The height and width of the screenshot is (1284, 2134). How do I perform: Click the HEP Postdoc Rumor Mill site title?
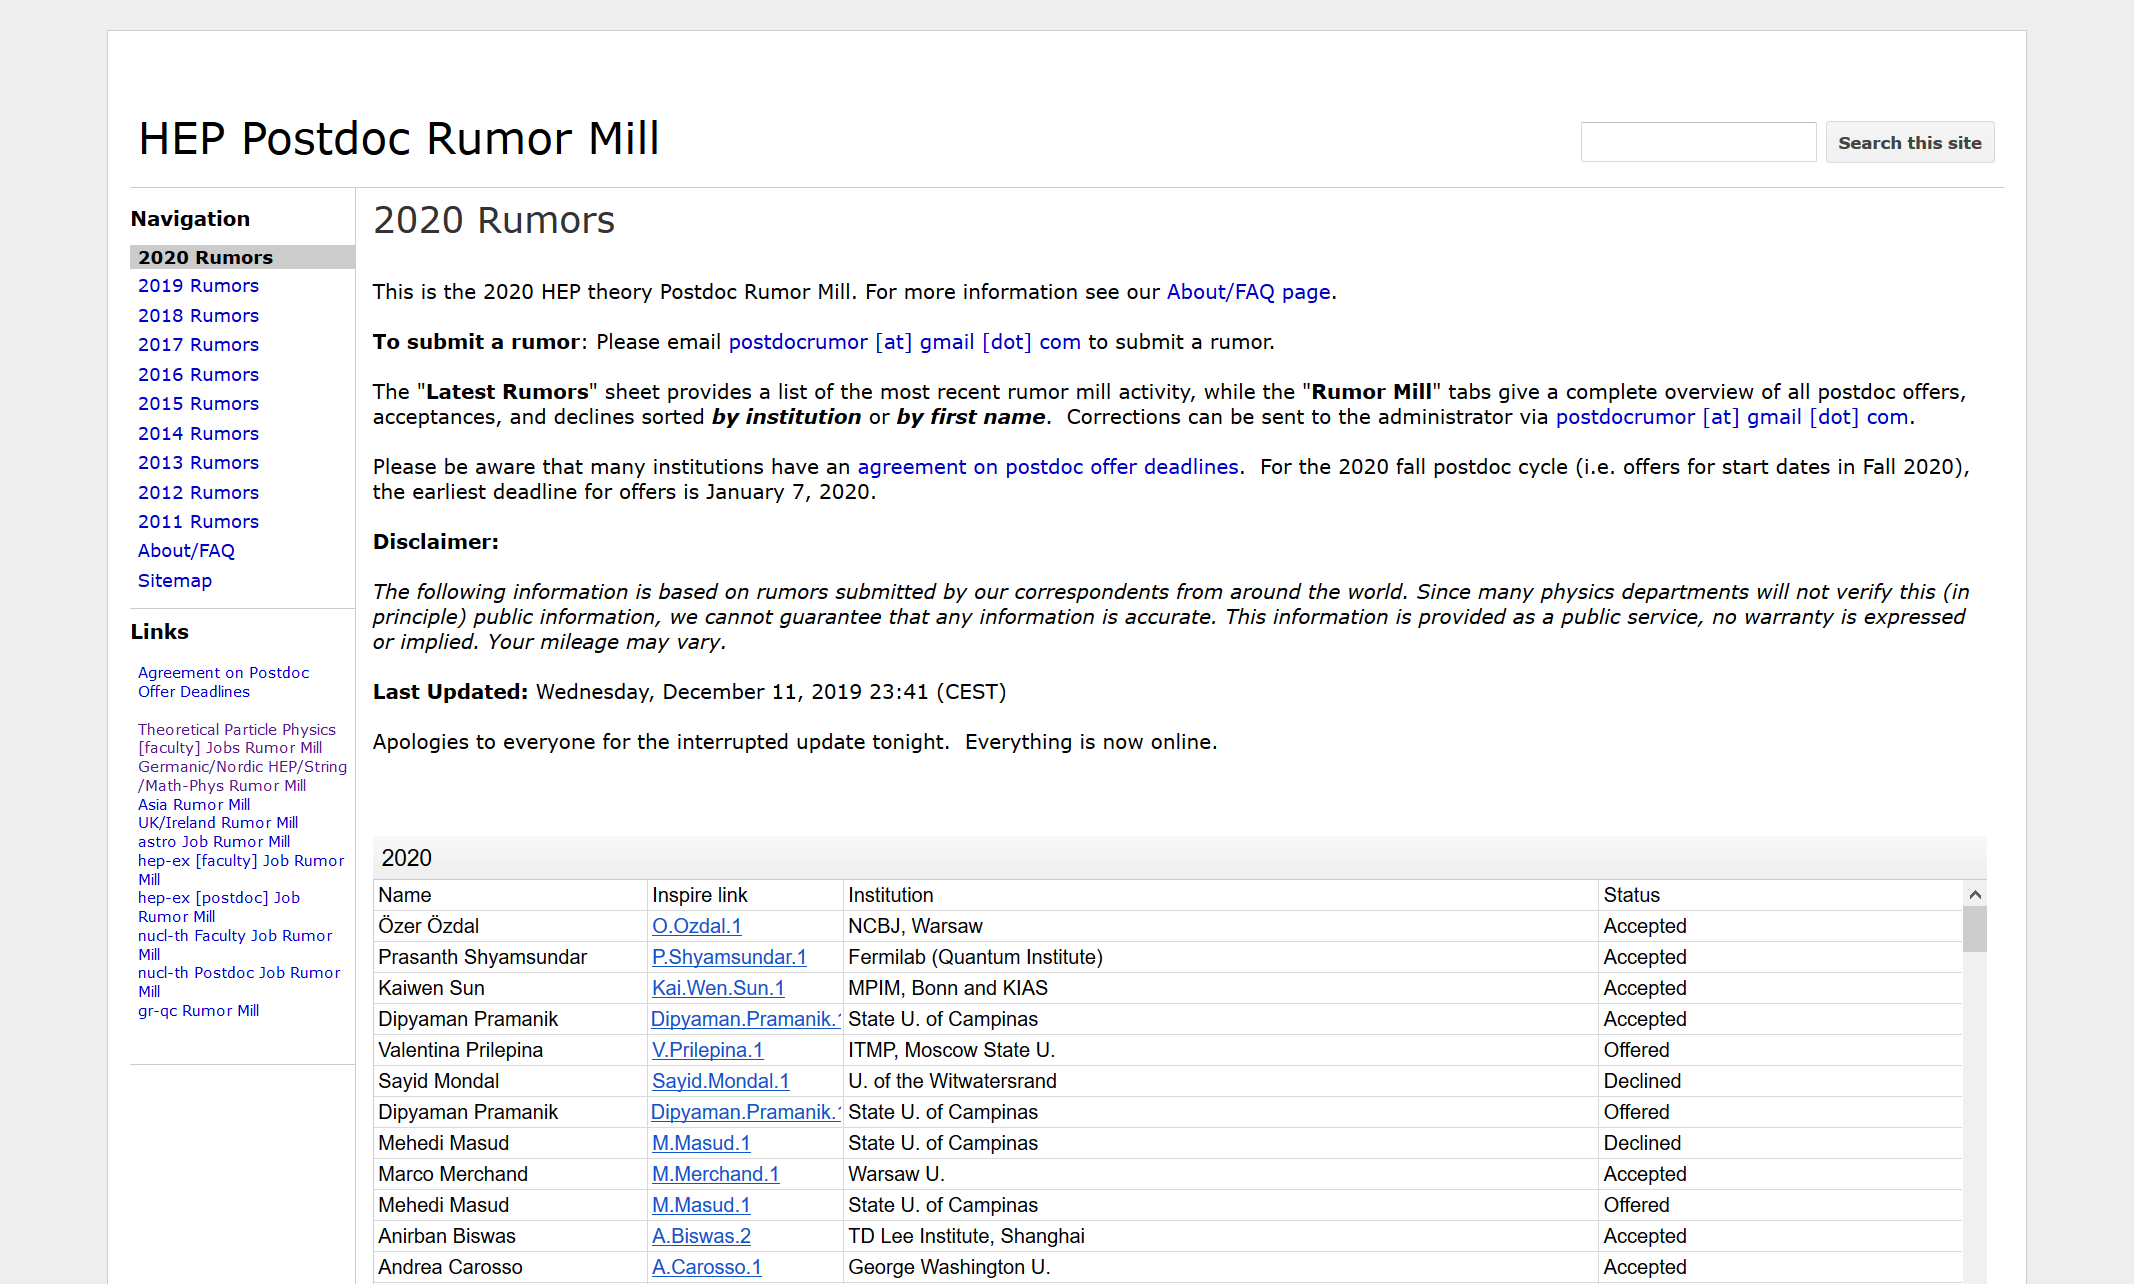[x=399, y=138]
